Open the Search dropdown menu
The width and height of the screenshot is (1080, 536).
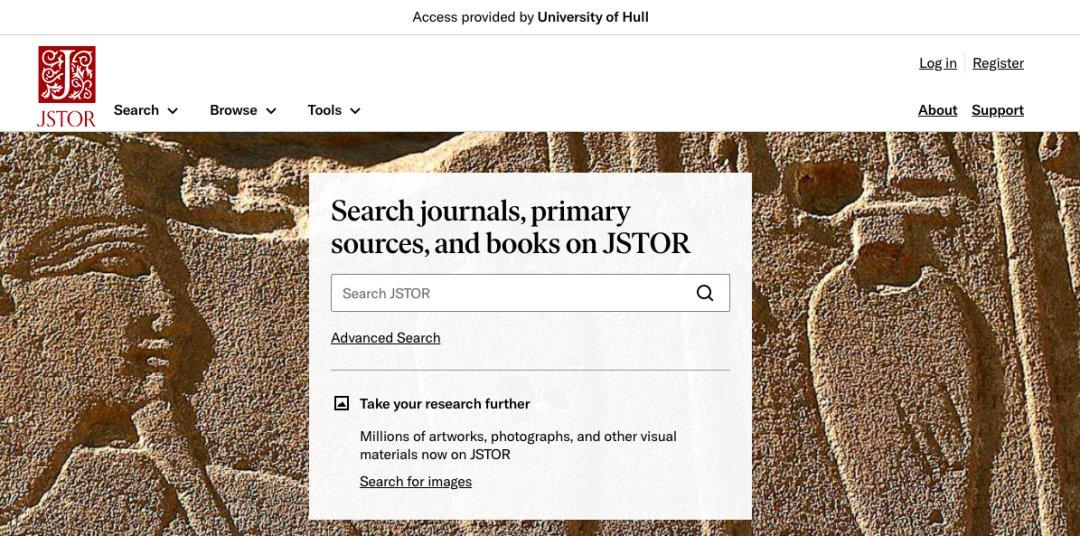[x=146, y=110]
